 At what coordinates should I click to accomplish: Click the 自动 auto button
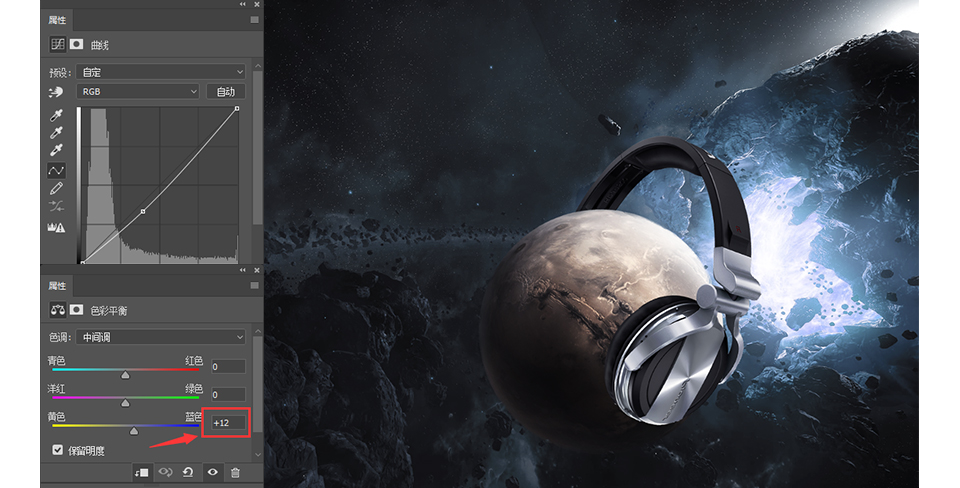point(226,91)
